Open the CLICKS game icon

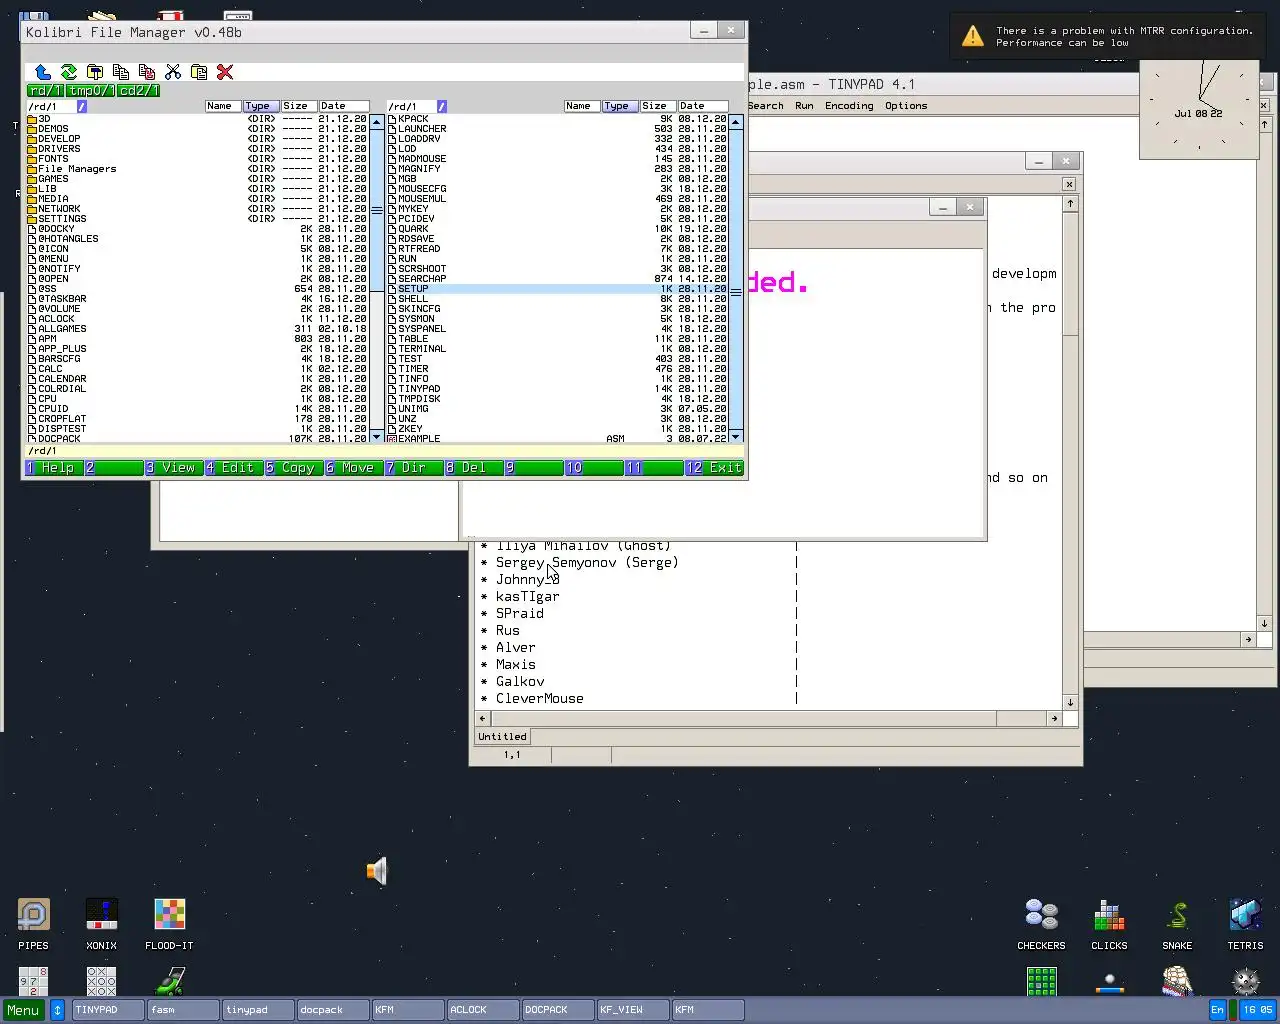click(1109, 915)
